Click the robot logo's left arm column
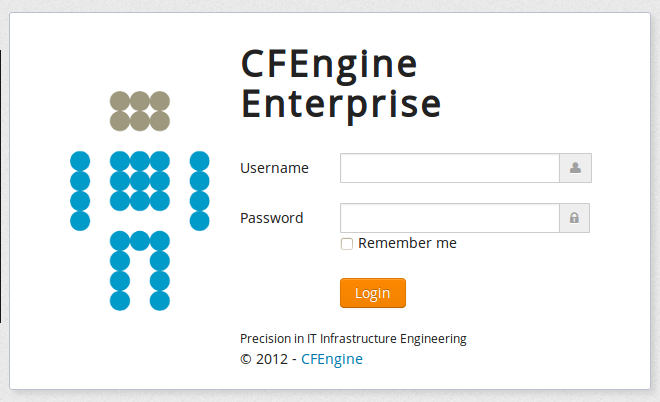 [x=80, y=191]
